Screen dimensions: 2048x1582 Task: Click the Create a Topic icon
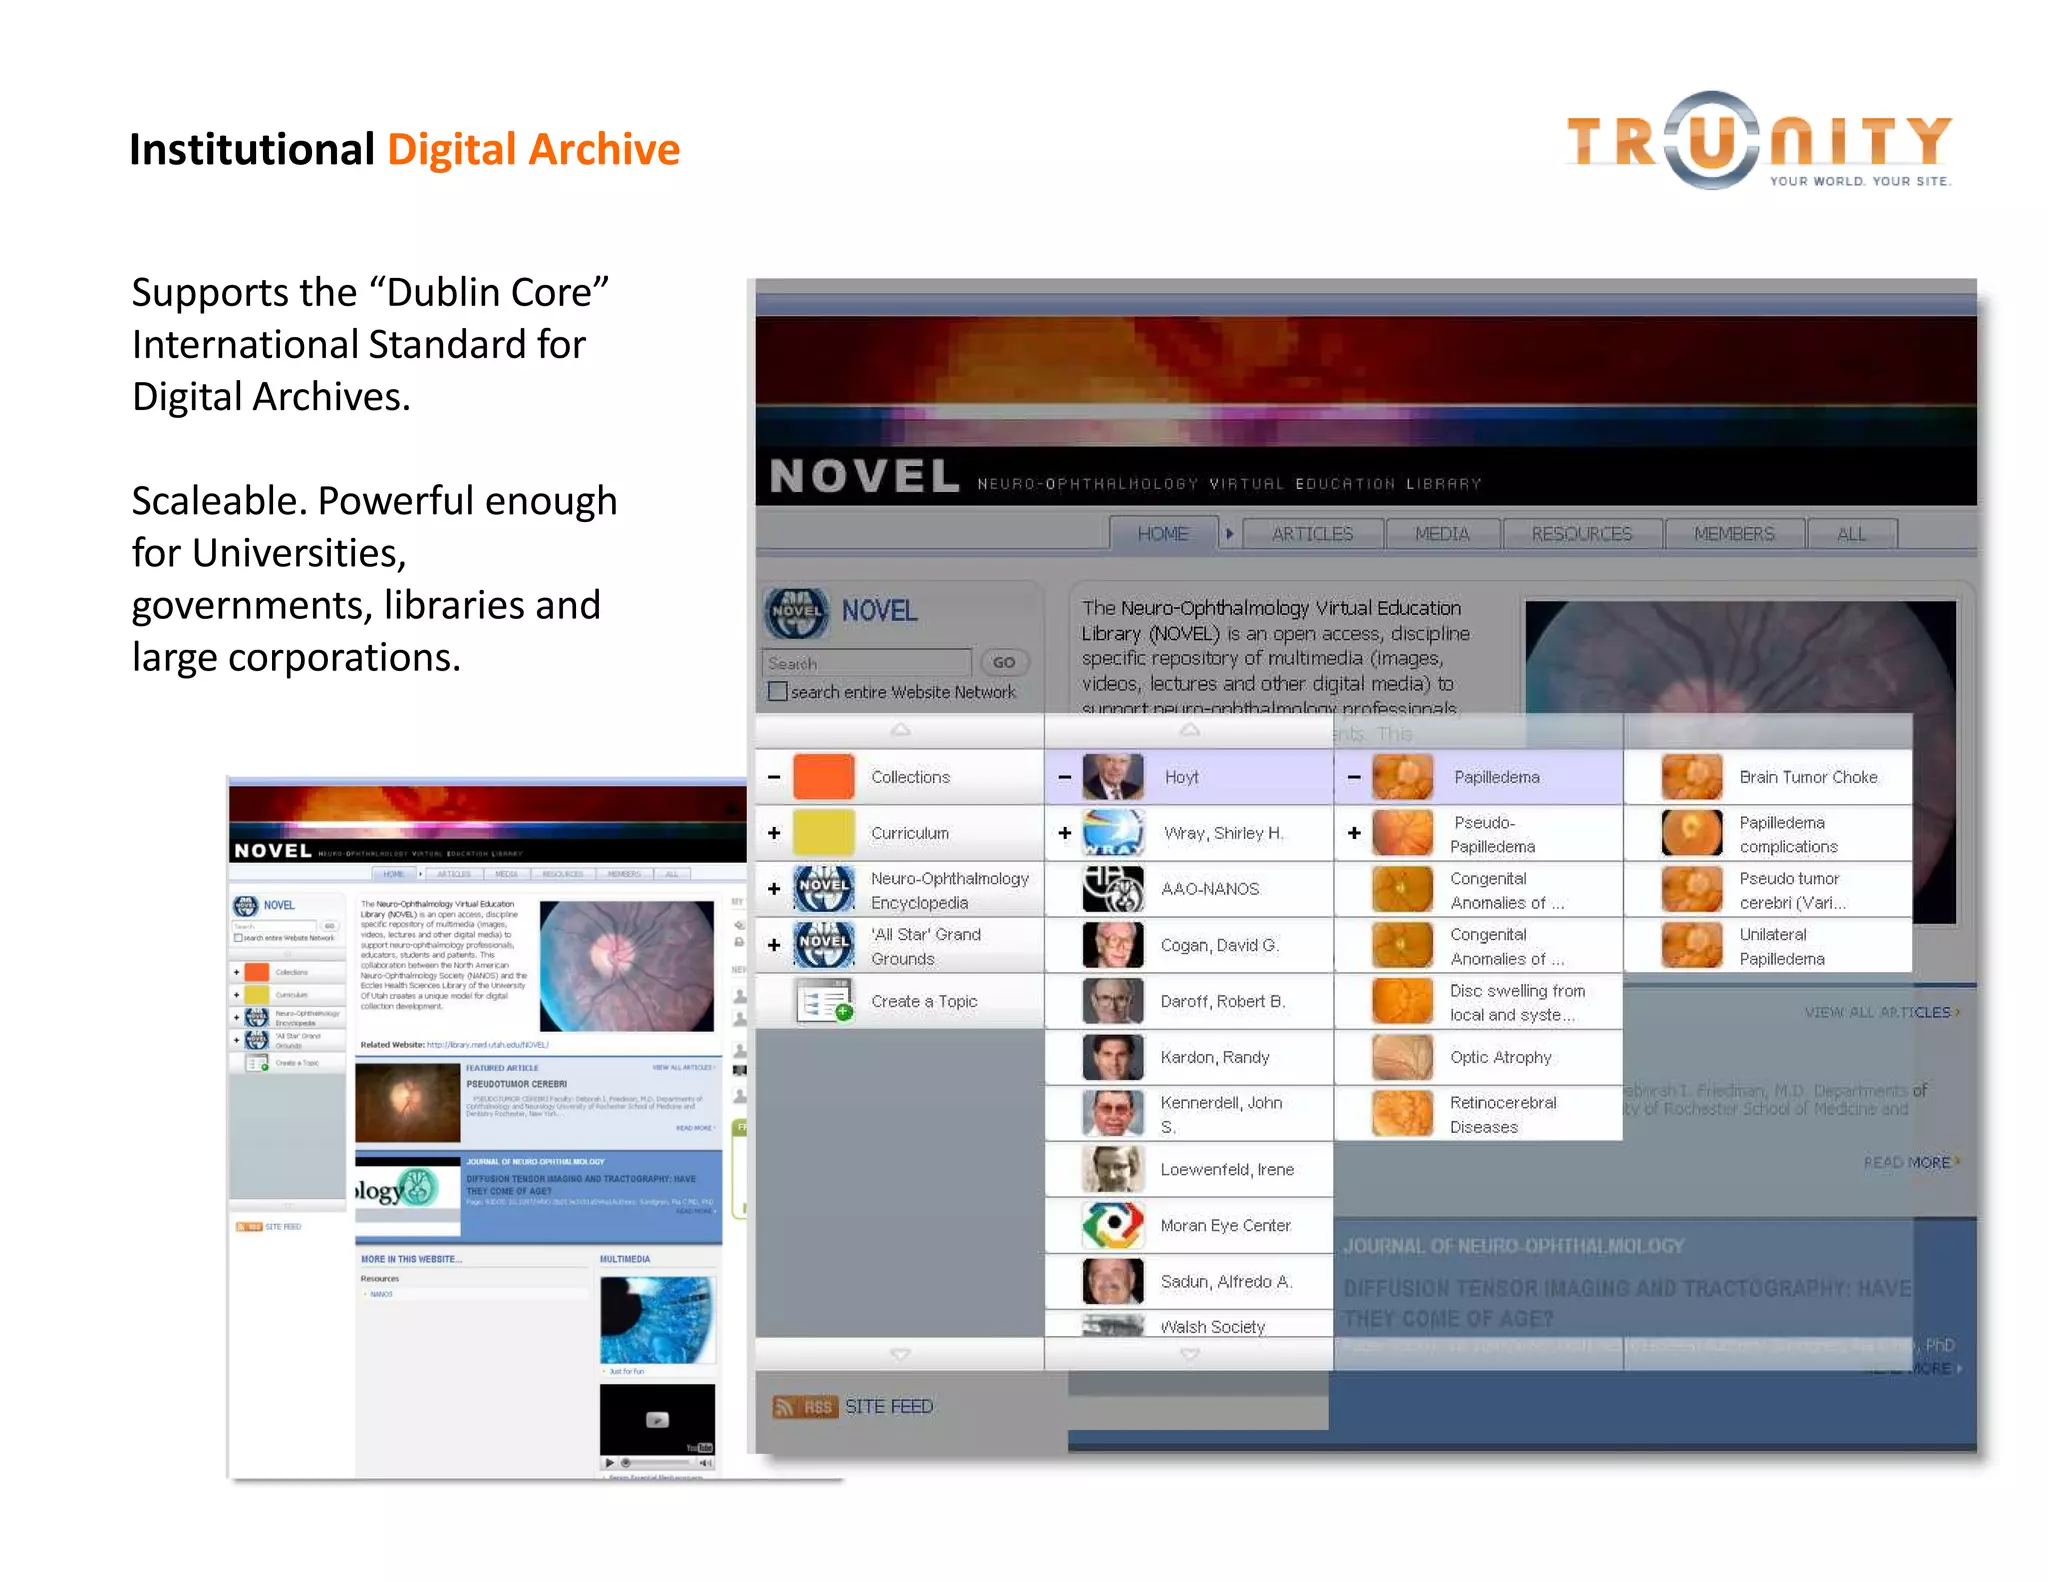[x=826, y=1001]
